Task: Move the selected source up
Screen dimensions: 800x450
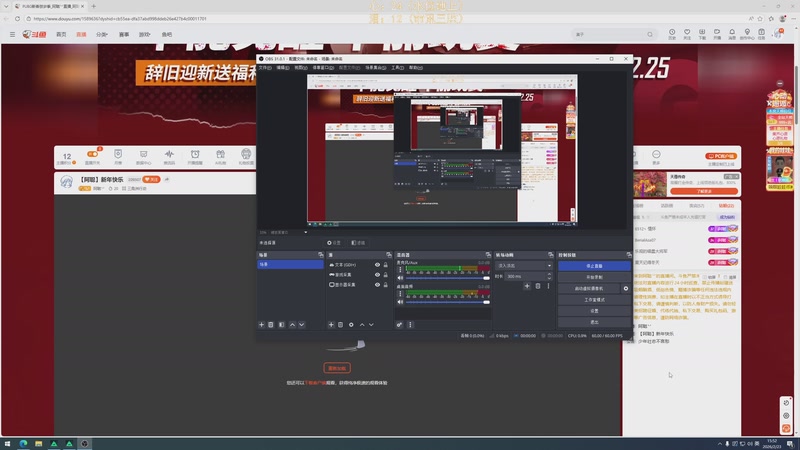Action: (x=362, y=324)
